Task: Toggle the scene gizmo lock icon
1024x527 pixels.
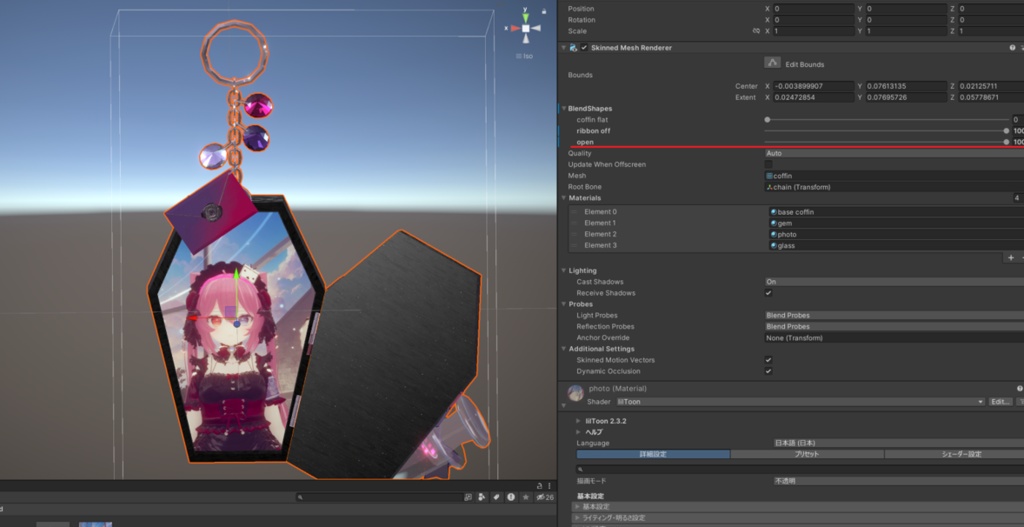Action: (x=544, y=11)
